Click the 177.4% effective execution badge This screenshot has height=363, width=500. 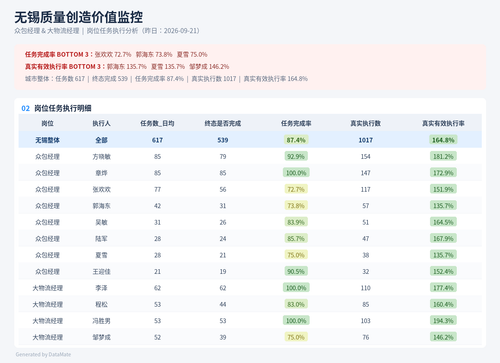tap(443, 288)
